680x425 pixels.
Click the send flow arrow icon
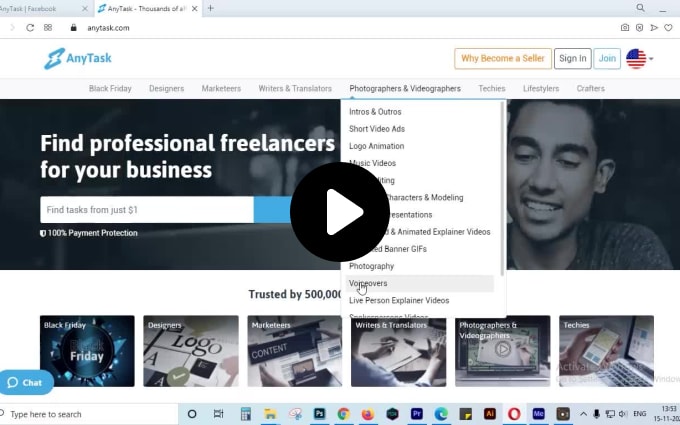pos(654,28)
